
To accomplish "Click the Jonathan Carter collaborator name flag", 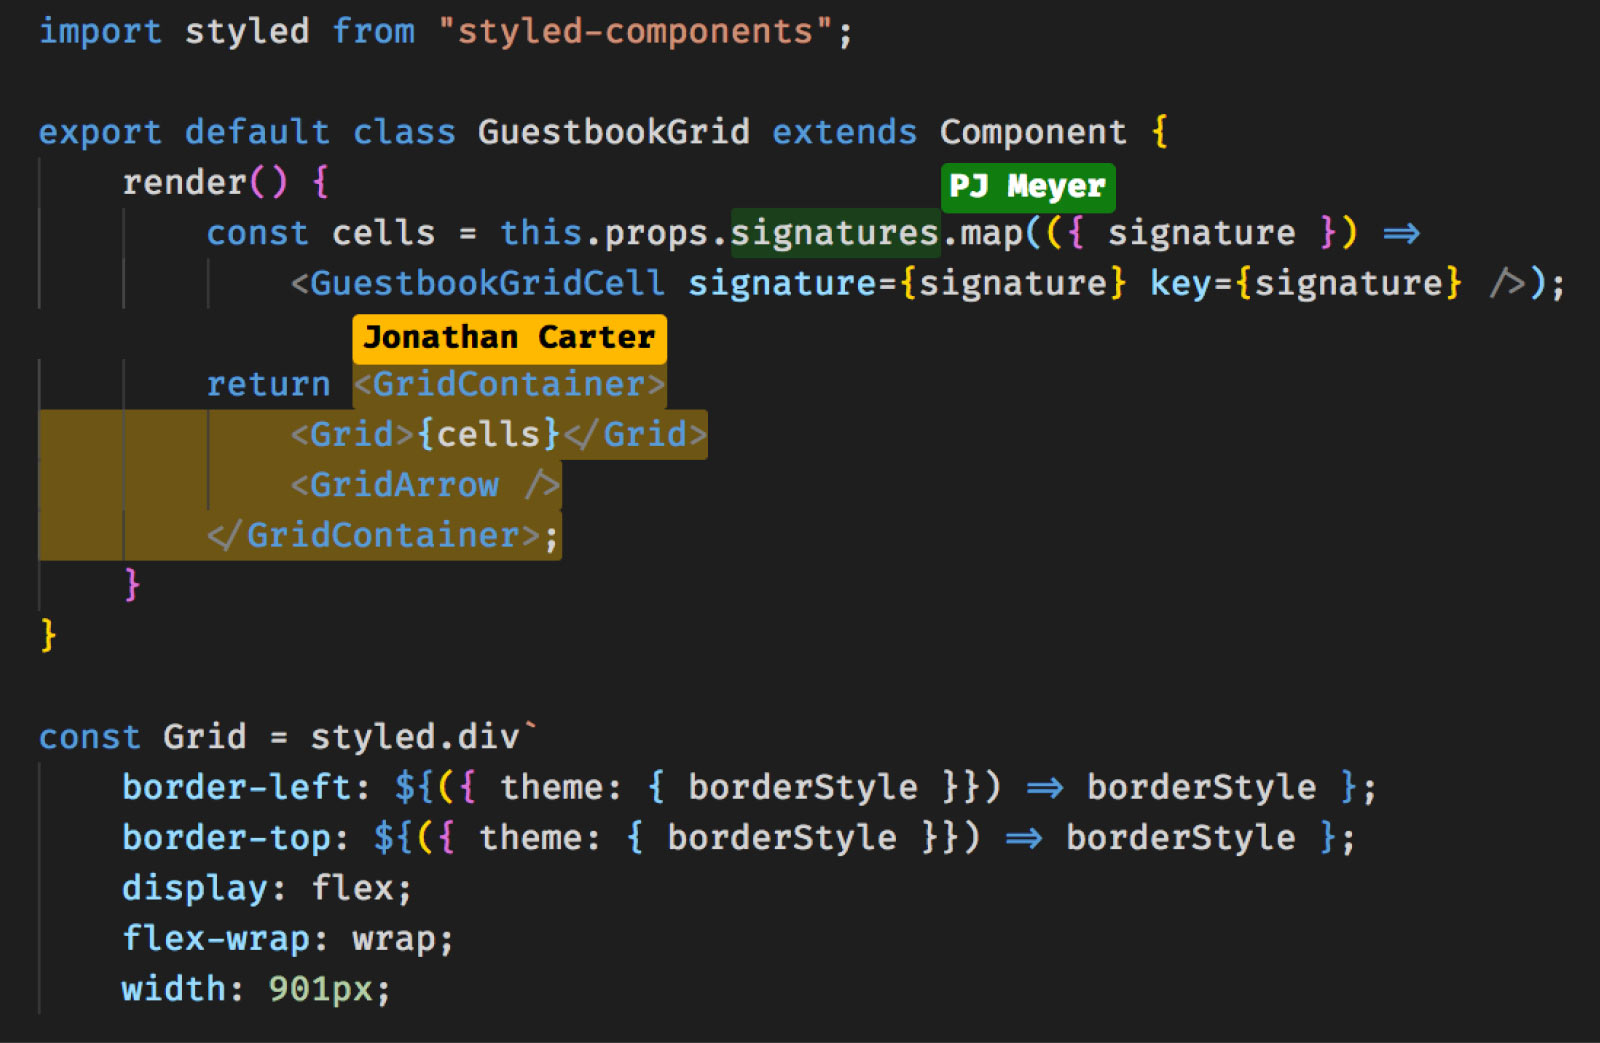I will coord(509,338).
